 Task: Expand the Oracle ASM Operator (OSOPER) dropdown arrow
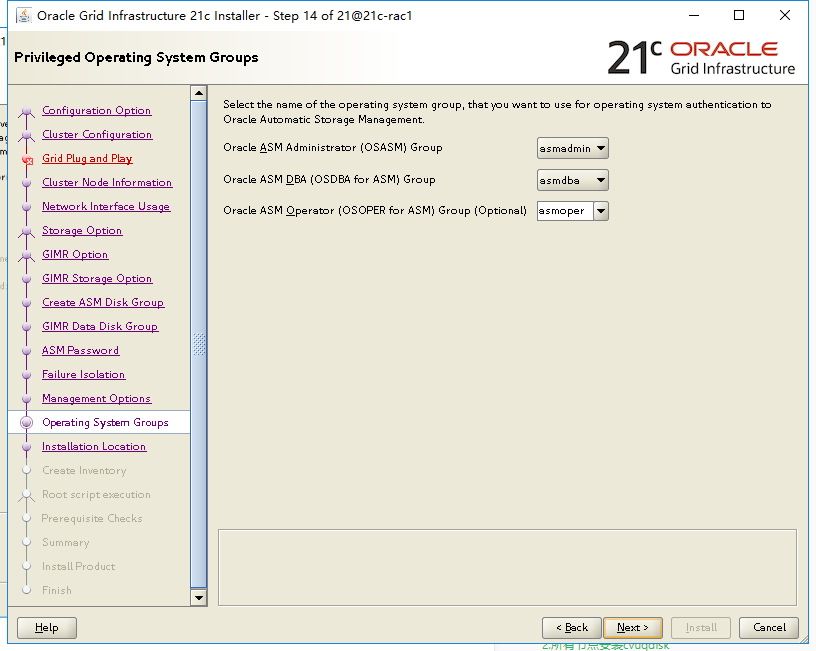coord(601,211)
